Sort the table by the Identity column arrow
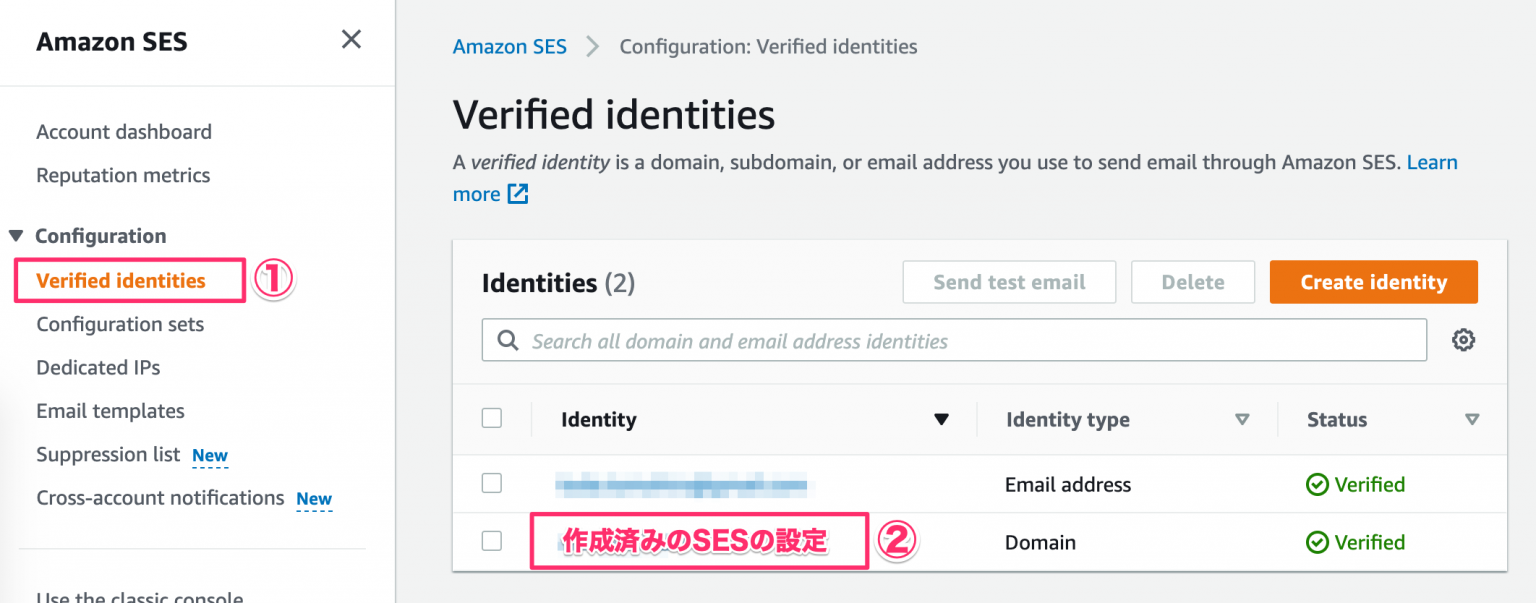The height and width of the screenshot is (603, 1536). [x=940, y=420]
